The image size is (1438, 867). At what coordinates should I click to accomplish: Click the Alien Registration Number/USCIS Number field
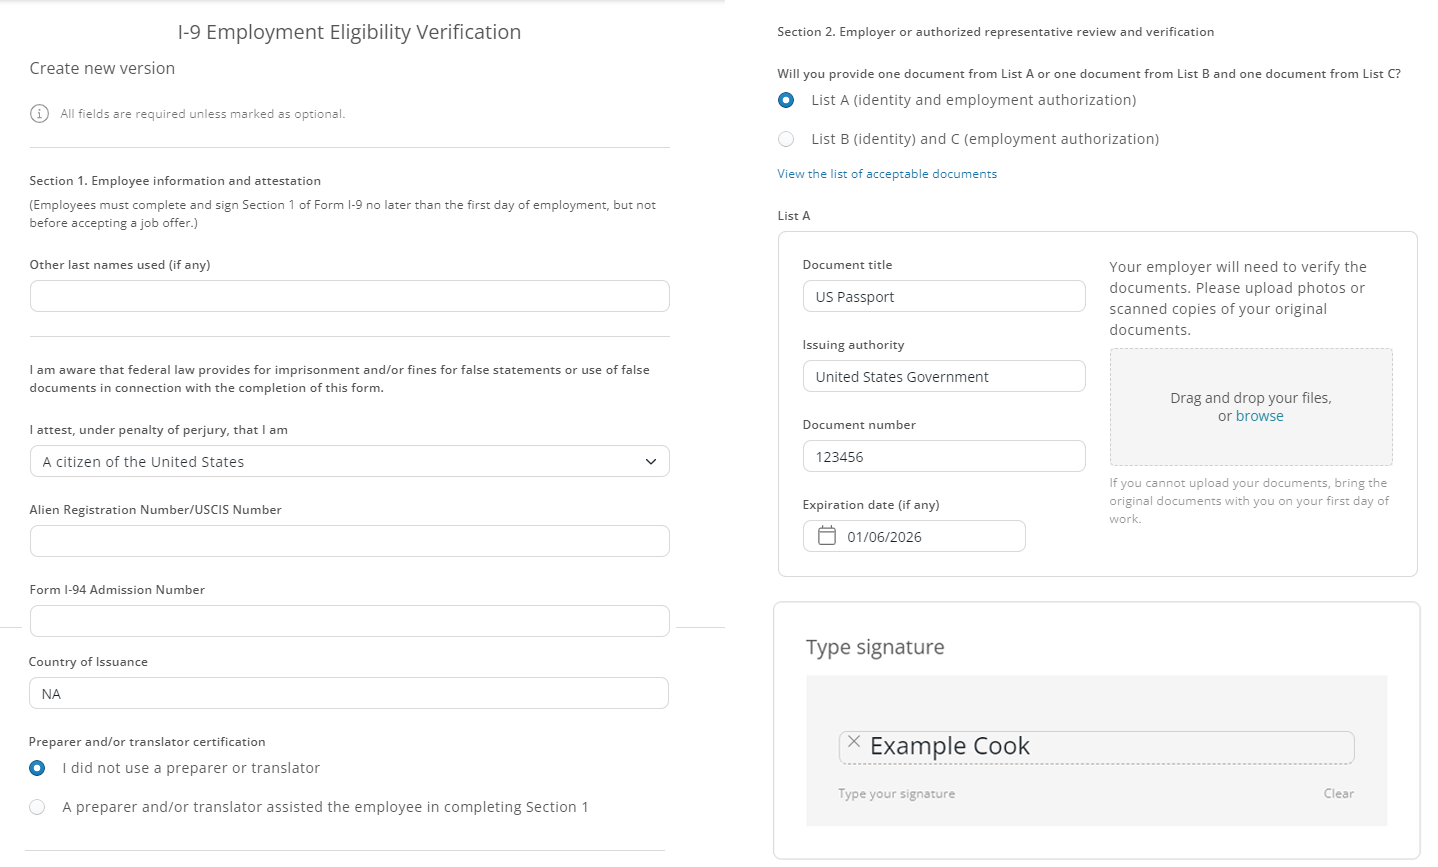(349, 541)
